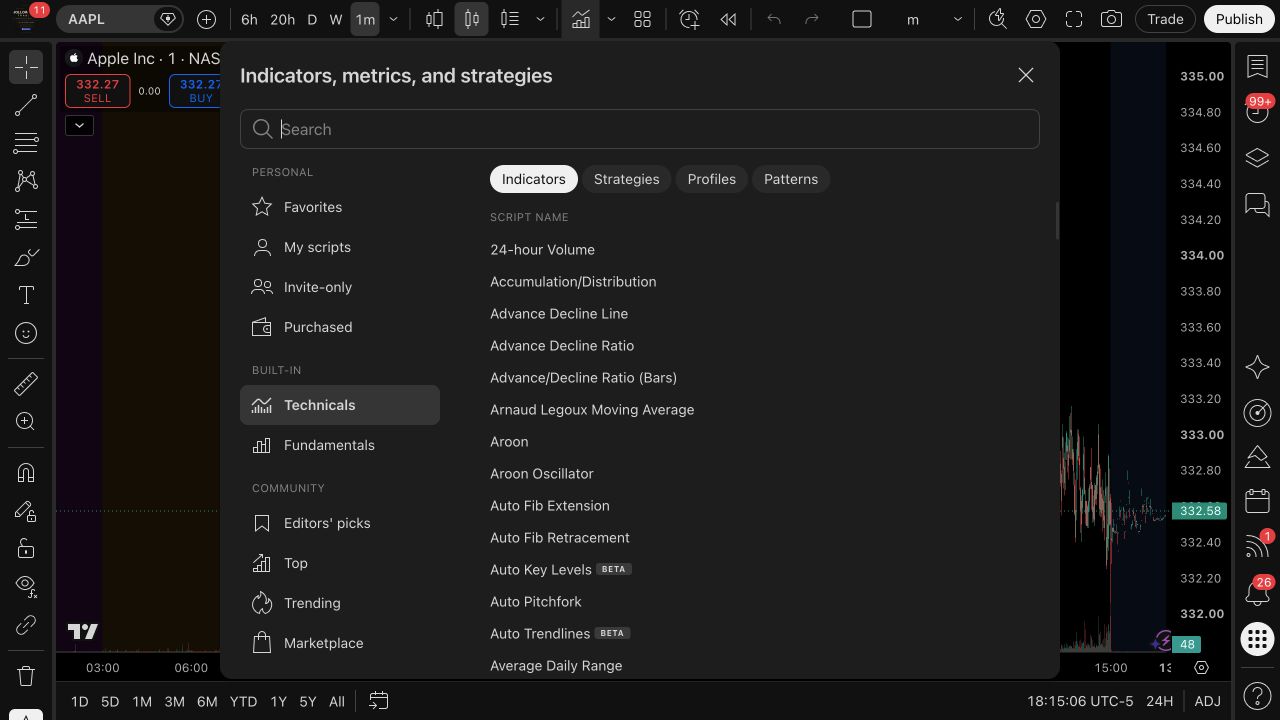Collapse the chart legend chevron
The image size is (1280, 720).
coord(80,125)
